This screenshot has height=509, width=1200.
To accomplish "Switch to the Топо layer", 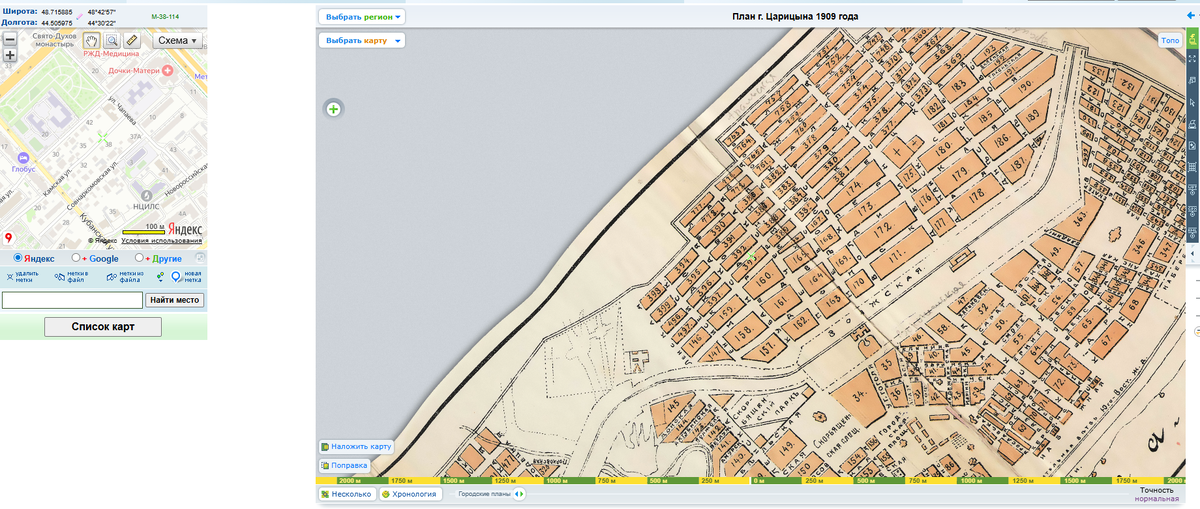I will click(1170, 40).
